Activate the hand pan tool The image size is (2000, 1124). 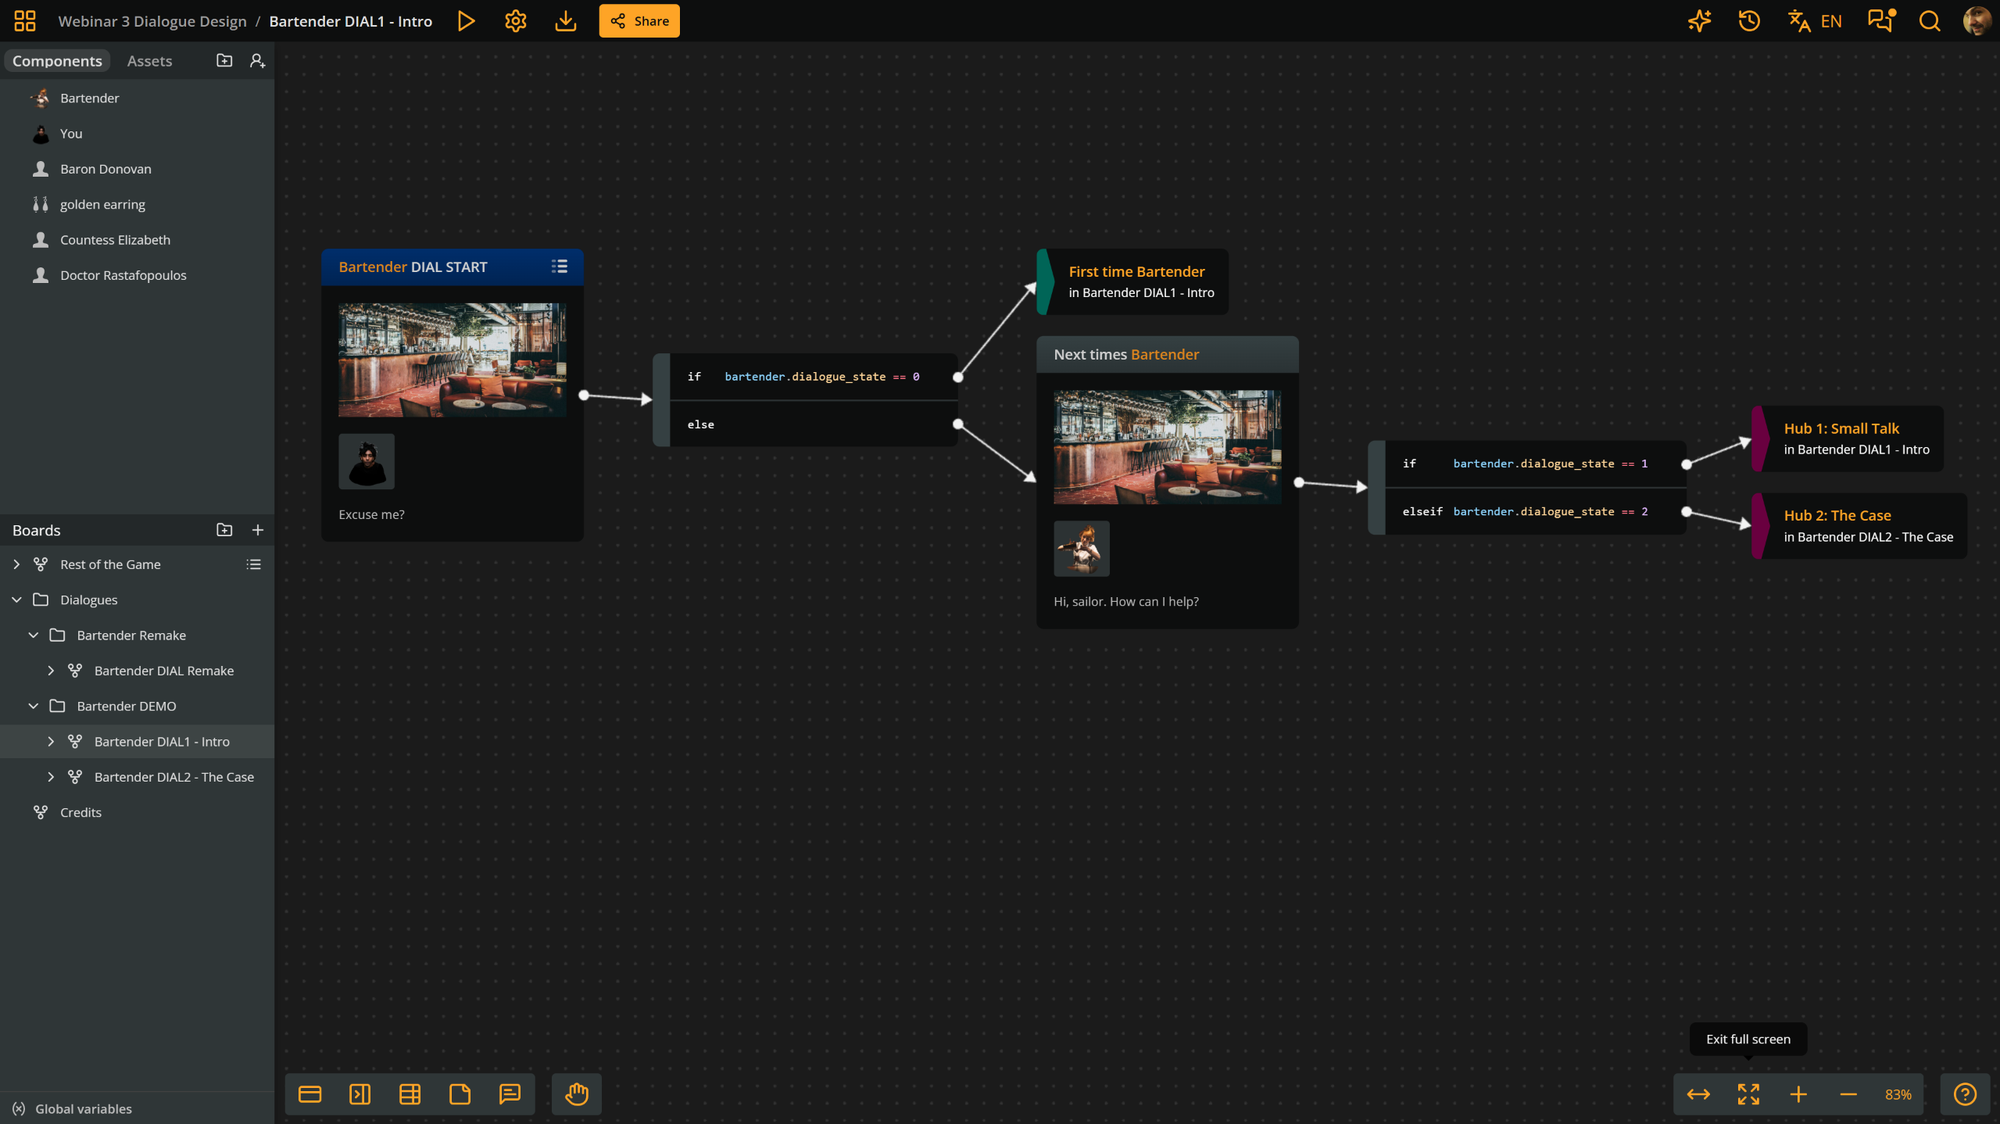tap(577, 1094)
